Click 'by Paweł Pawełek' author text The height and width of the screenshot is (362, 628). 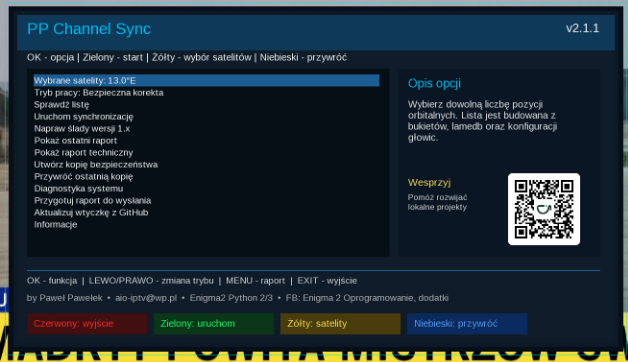(64, 298)
